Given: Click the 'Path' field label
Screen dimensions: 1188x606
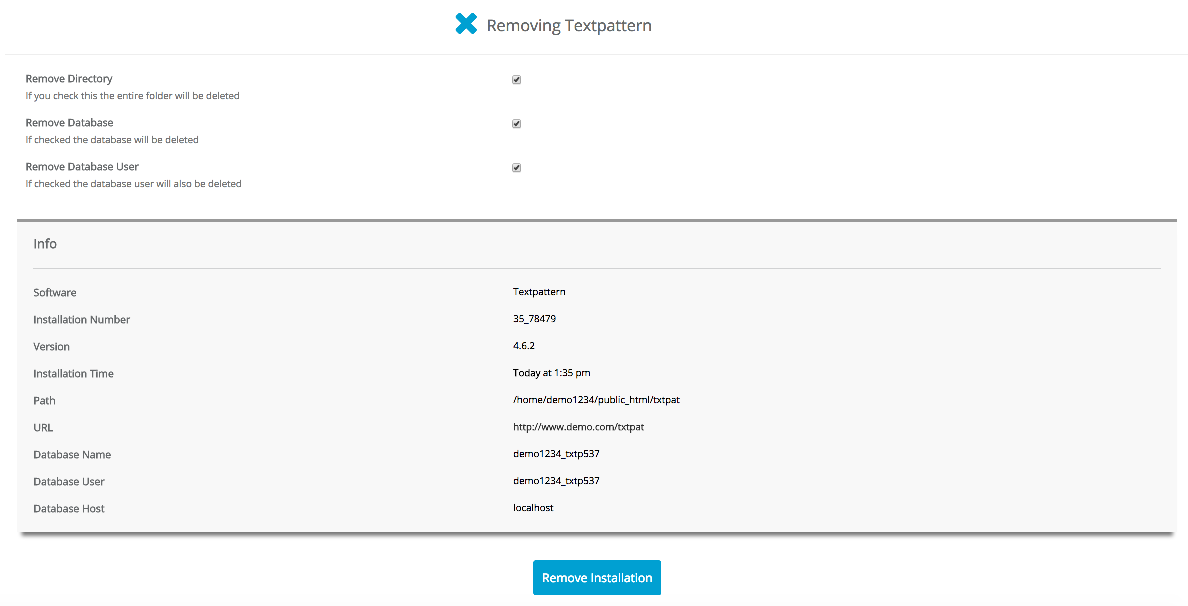Looking at the screenshot, I should pyautogui.click(x=45, y=401).
